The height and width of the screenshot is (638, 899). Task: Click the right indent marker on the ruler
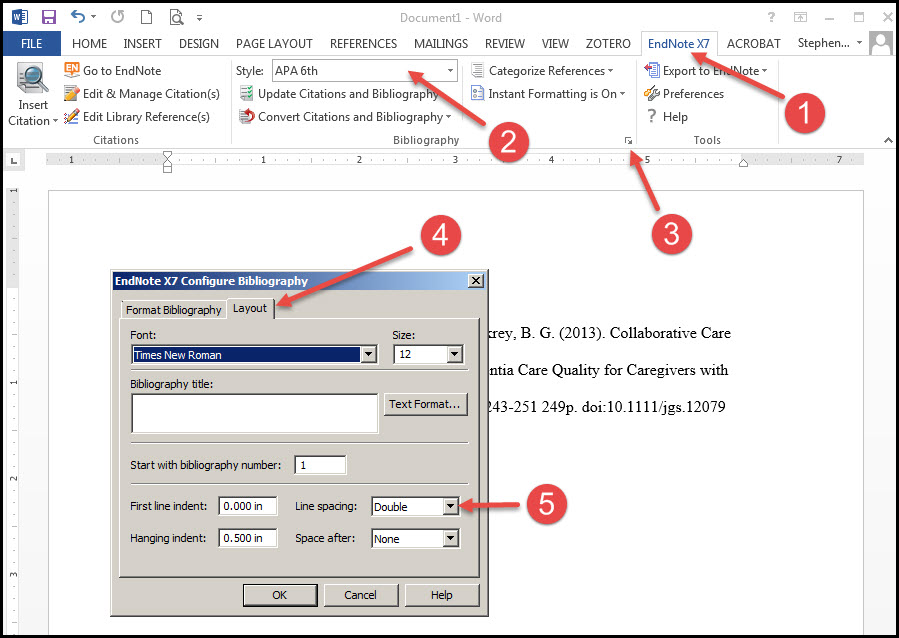pyautogui.click(x=743, y=163)
